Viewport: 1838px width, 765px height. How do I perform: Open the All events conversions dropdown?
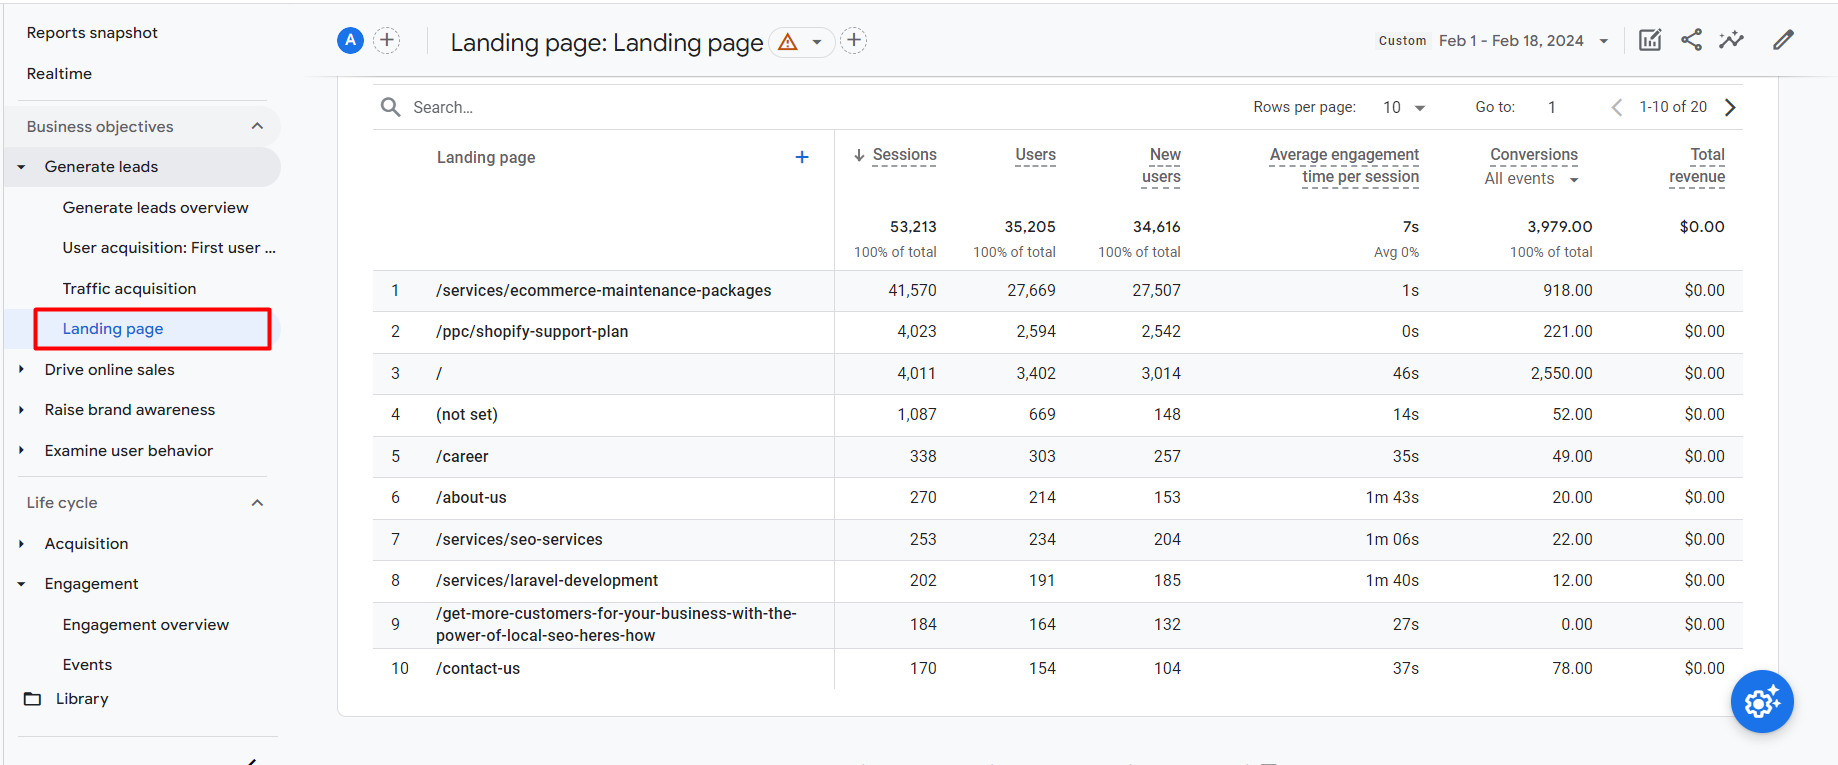coord(1532,179)
